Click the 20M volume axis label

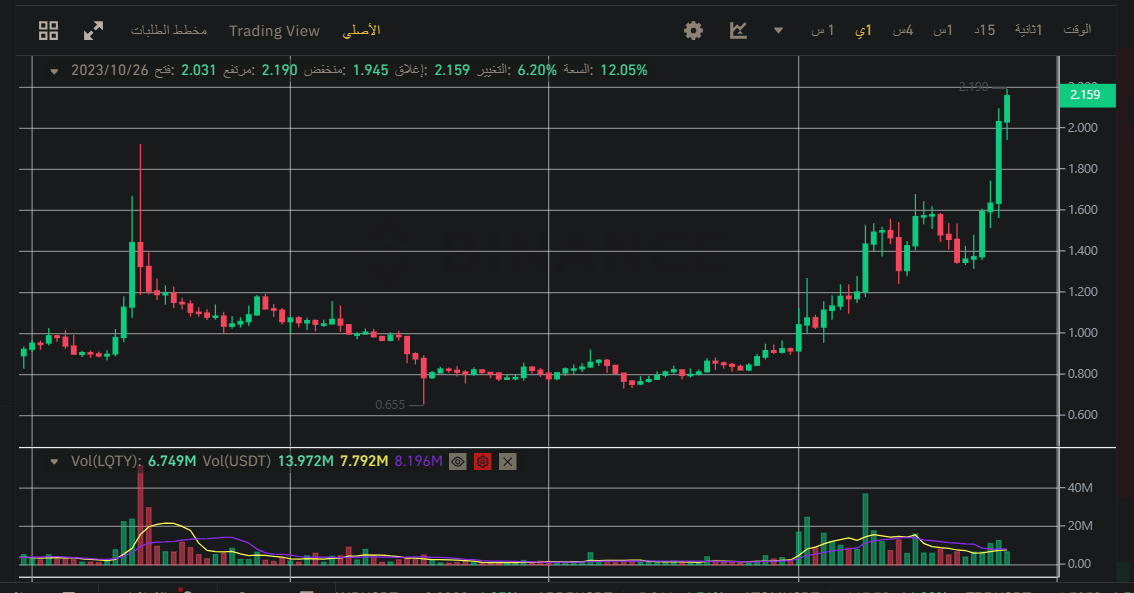coord(1080,526)
